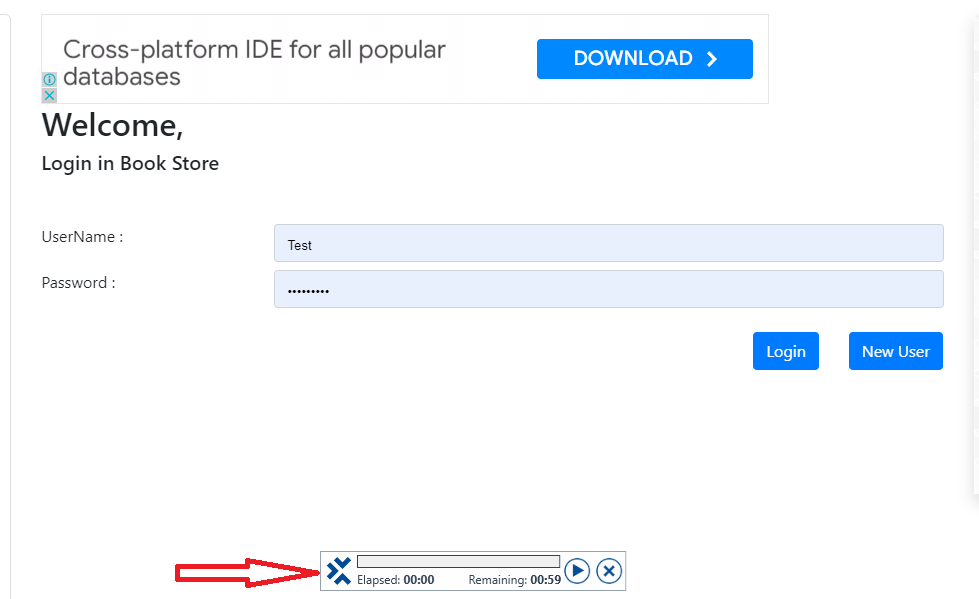Click the Elapsed time readout

coord(396,580)
